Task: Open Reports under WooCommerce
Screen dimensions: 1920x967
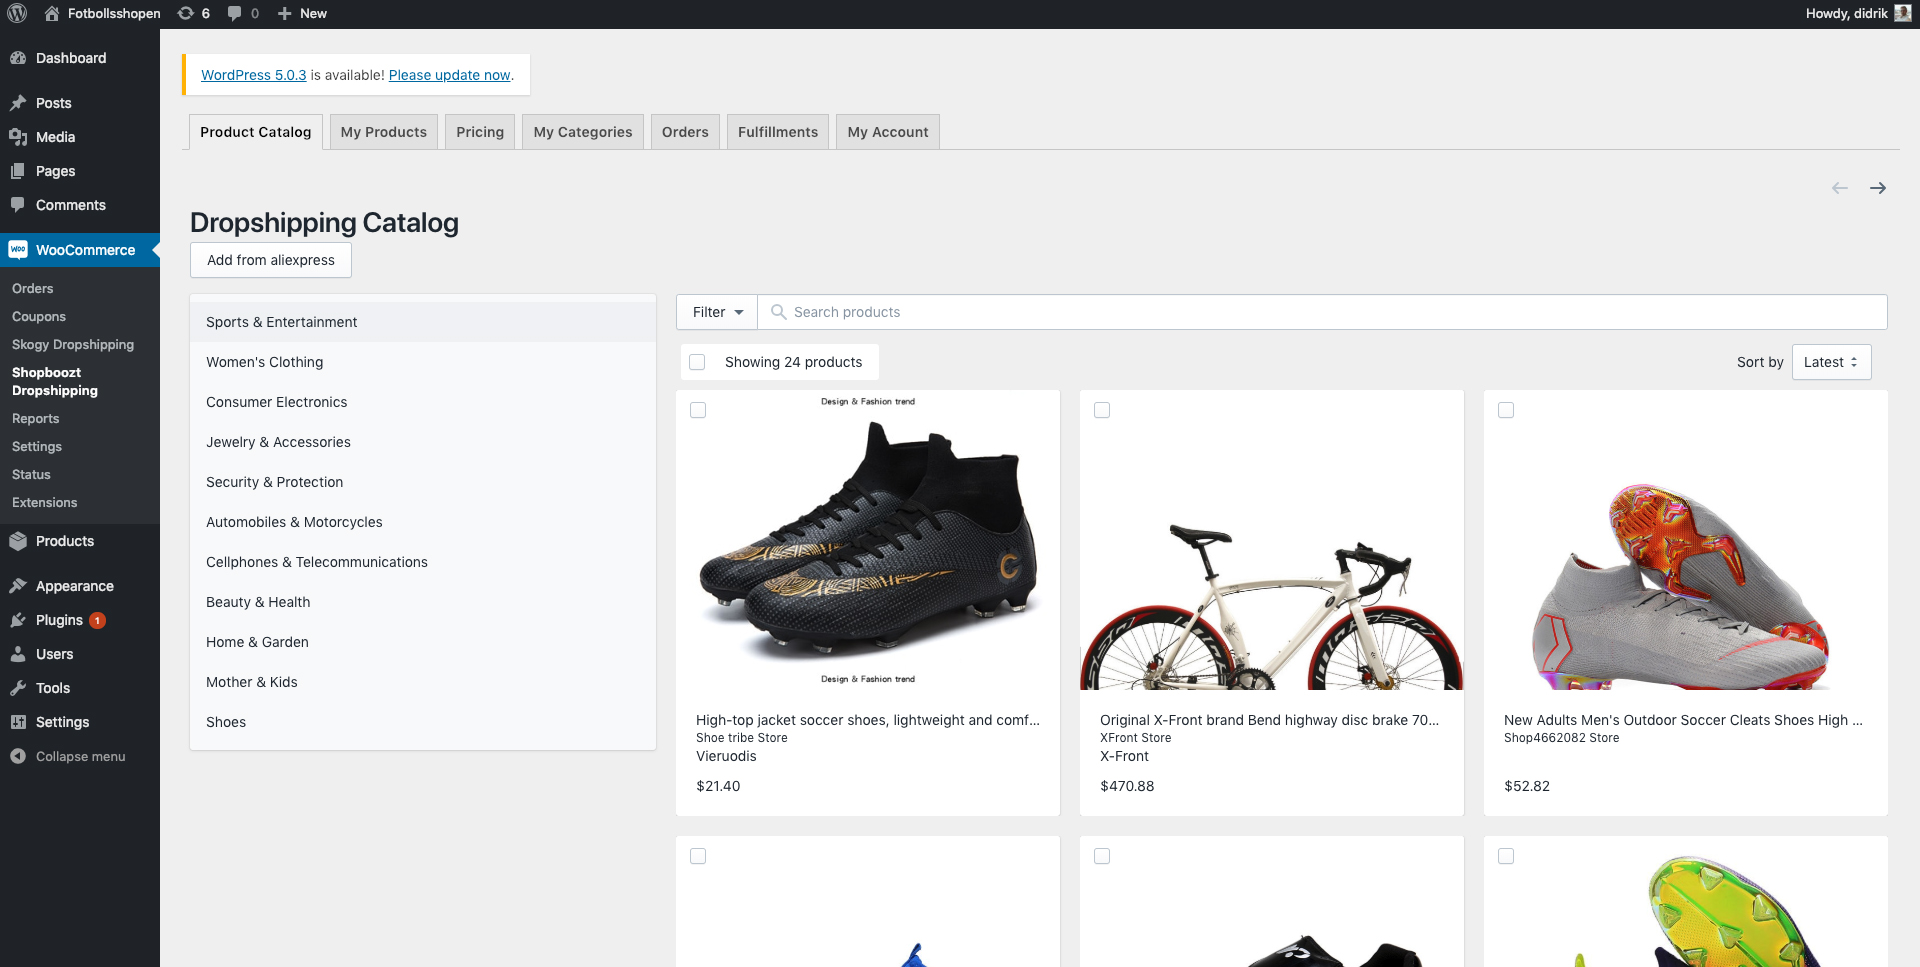Action: point(36,418)
